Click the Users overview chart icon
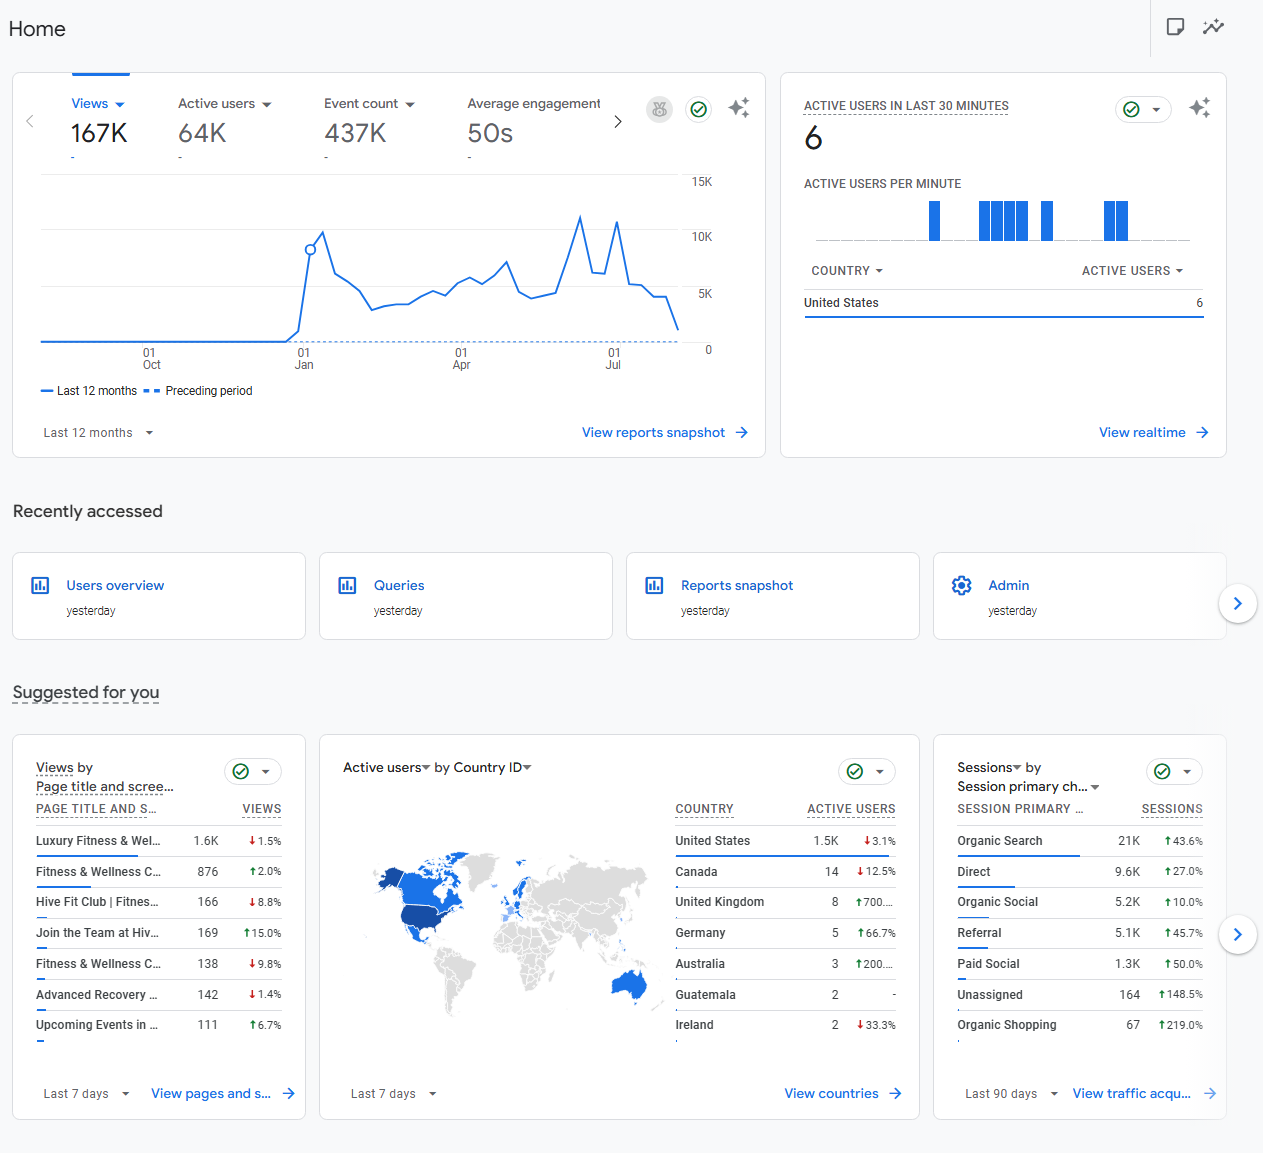This screenshot has height=1153, width=1263. tap(40, 585)
